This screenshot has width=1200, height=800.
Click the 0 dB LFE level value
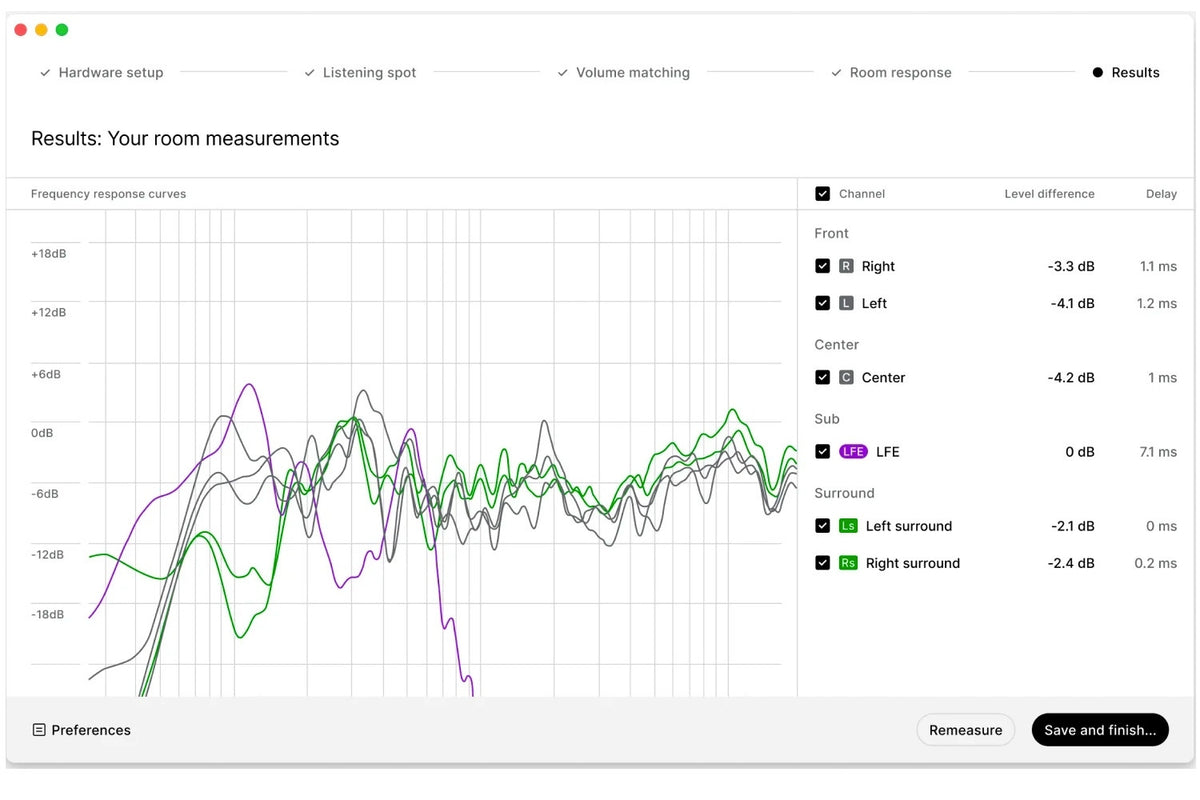pyautogui.click(x=1080, y=452)
